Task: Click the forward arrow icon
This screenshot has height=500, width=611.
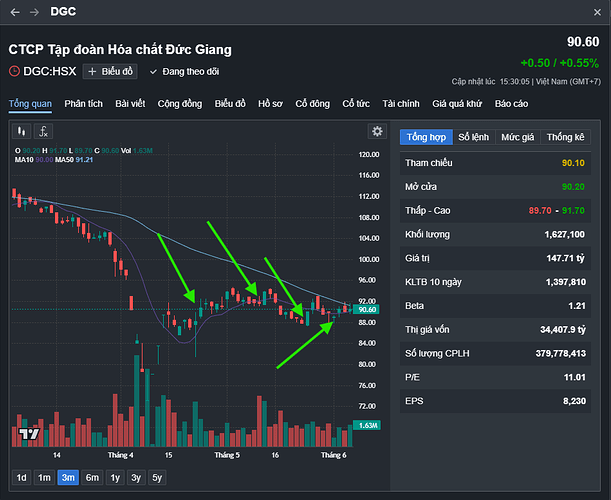Action: (x=36, y=11)
